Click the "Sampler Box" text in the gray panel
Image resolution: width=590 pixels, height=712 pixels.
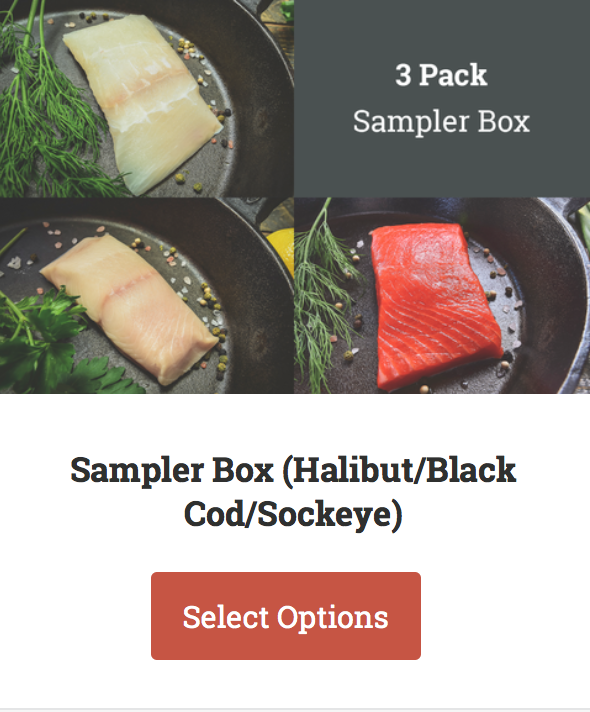tap(441, 121)
